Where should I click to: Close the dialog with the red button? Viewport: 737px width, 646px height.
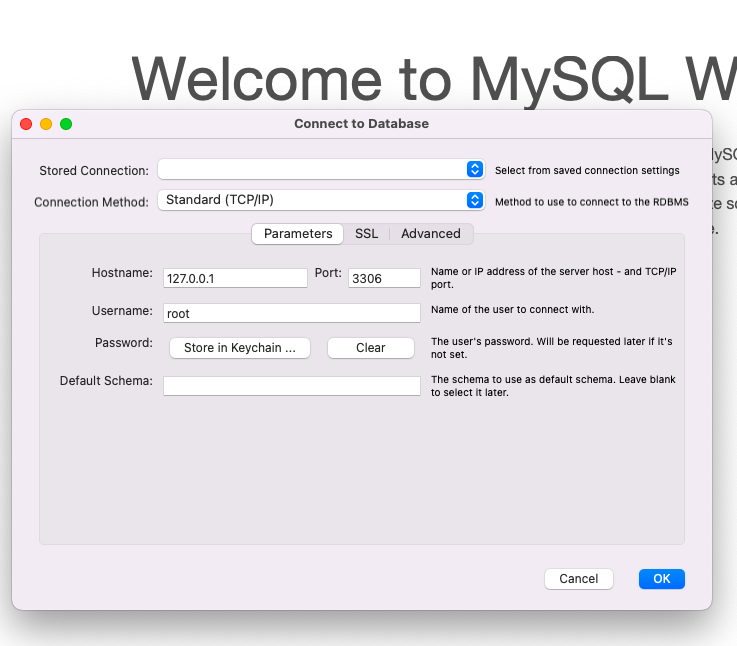[26, 124]
